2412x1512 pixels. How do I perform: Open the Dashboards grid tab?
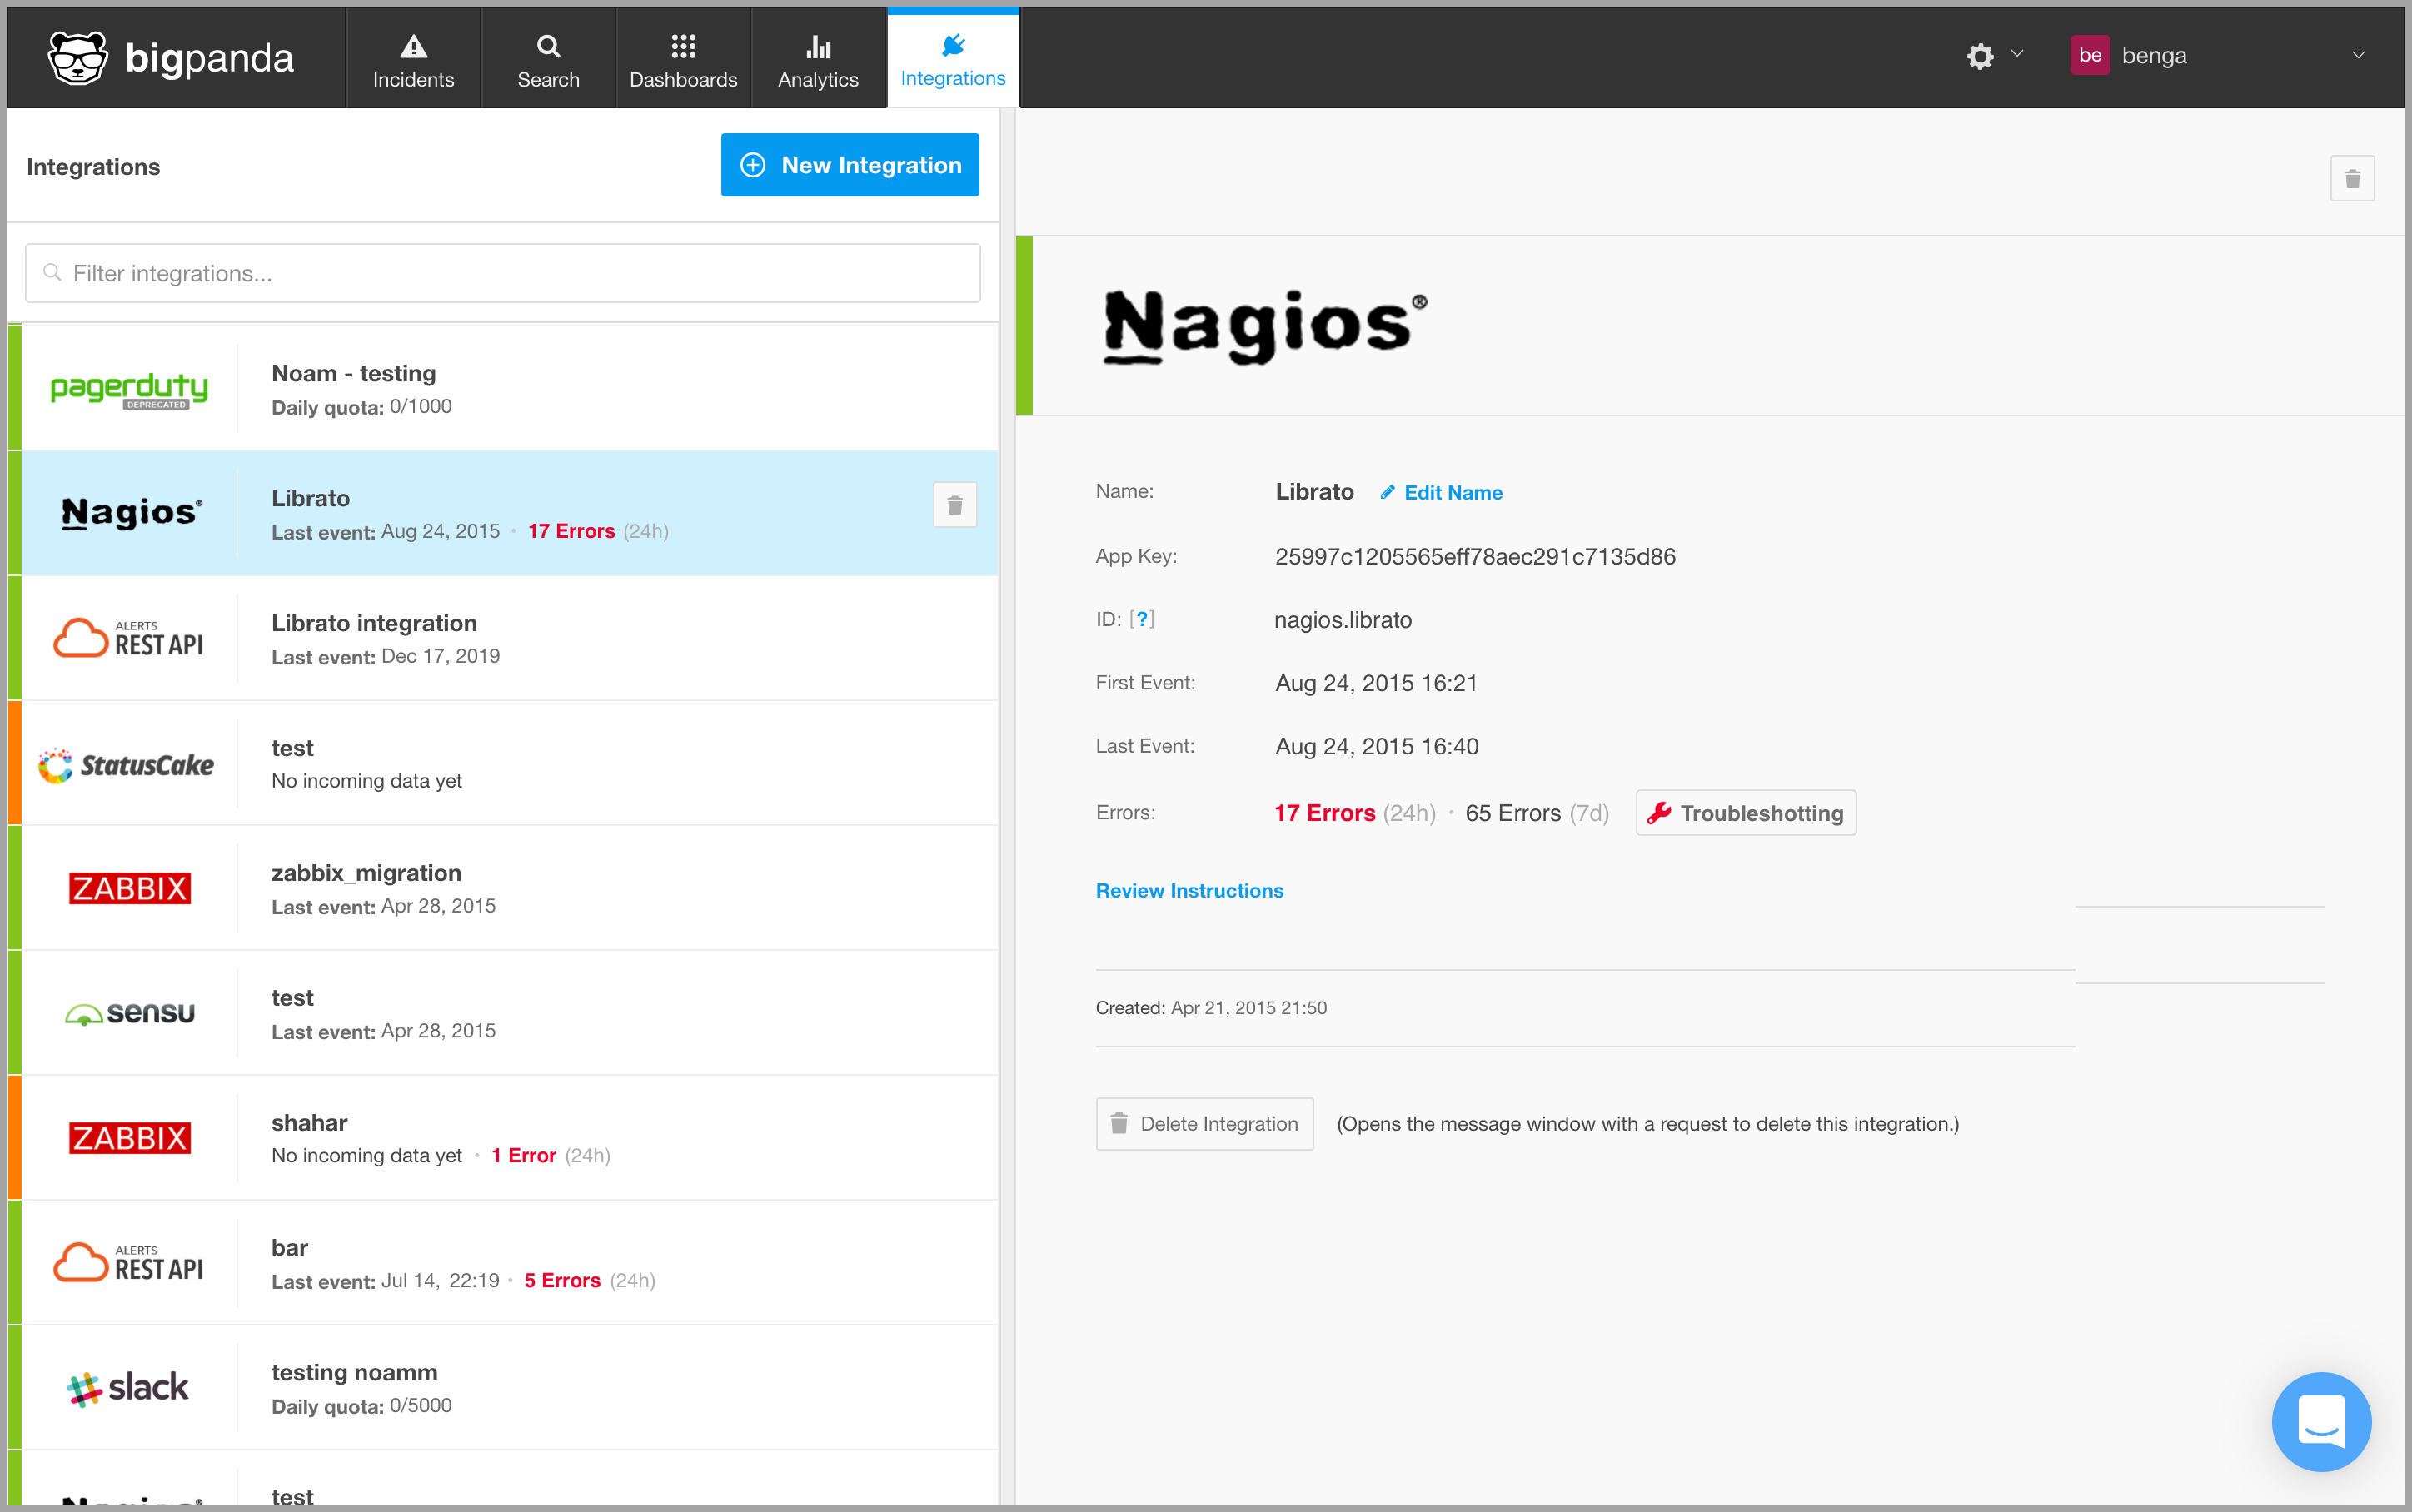(683, 60)
